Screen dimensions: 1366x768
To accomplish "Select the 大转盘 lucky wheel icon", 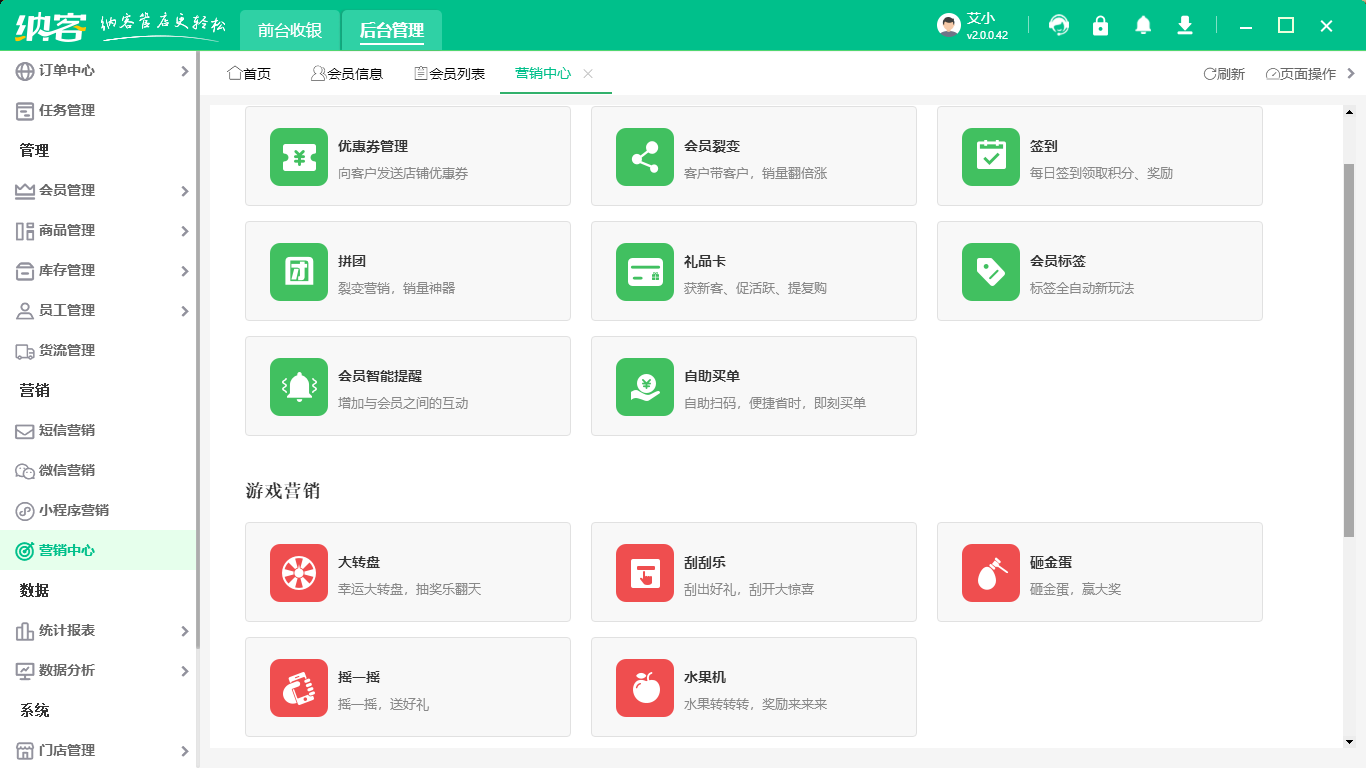I will click(297, 572).
